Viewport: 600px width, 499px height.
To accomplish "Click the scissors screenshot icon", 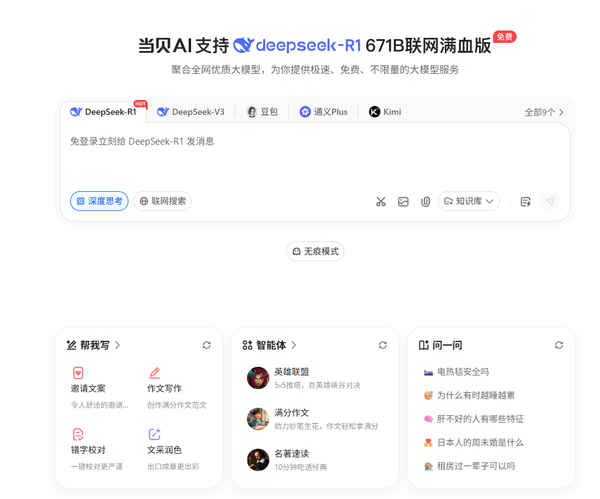I will click(381, 202).
